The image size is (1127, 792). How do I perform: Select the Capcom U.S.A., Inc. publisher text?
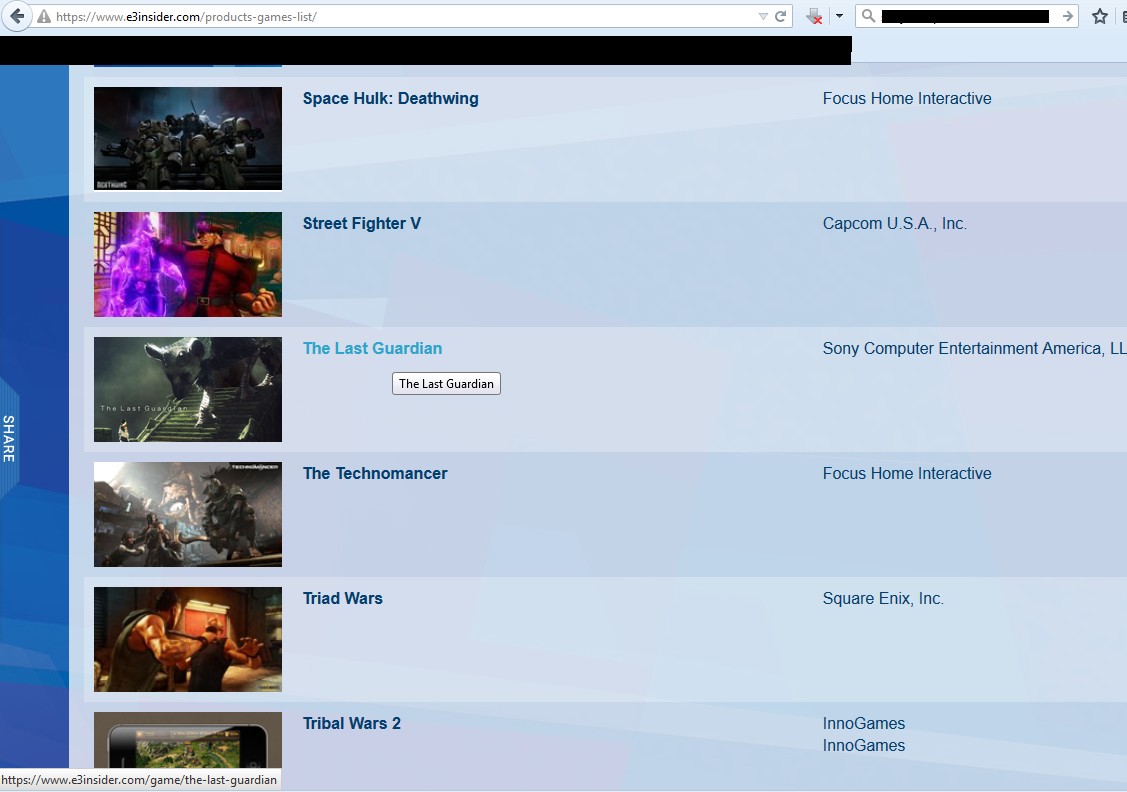coord(894,224)
